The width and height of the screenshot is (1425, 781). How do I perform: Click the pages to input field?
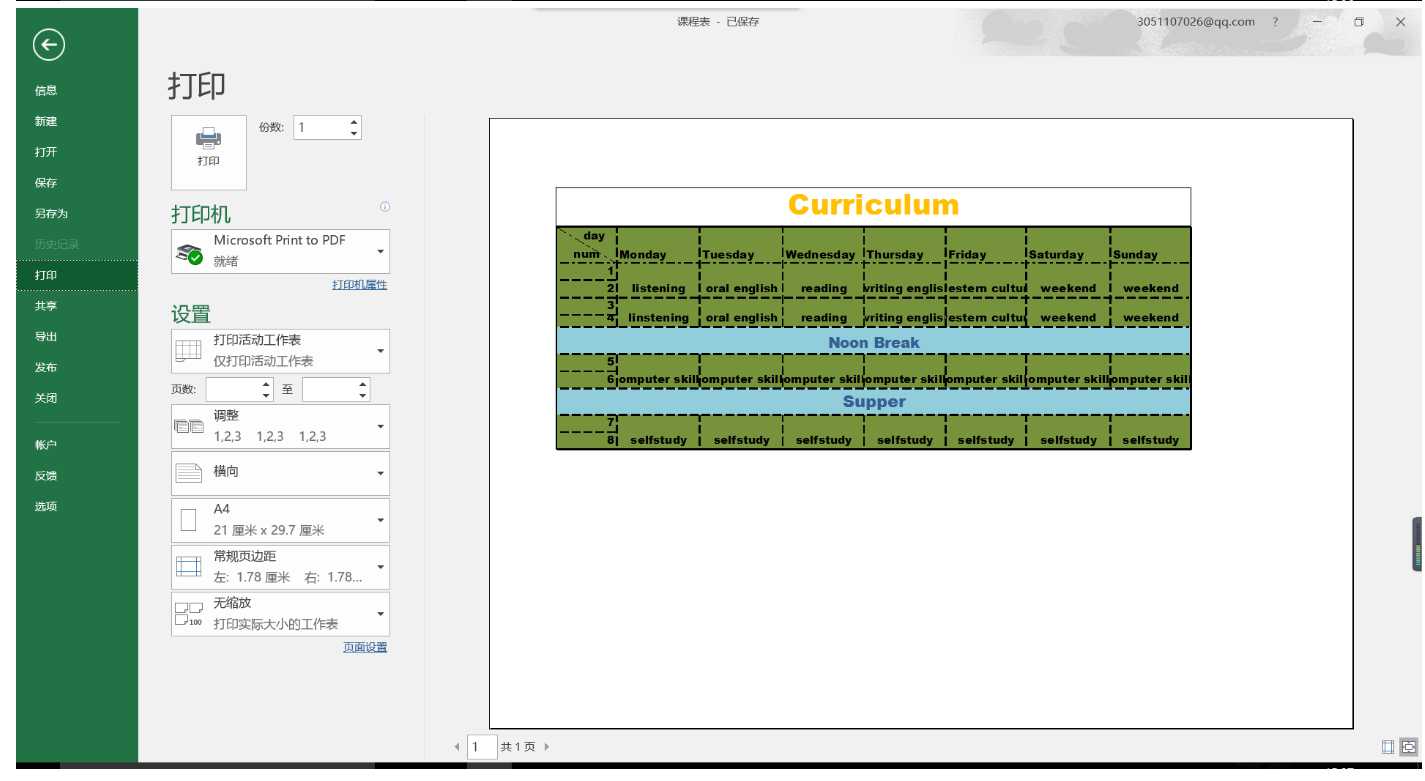[329, 389]
